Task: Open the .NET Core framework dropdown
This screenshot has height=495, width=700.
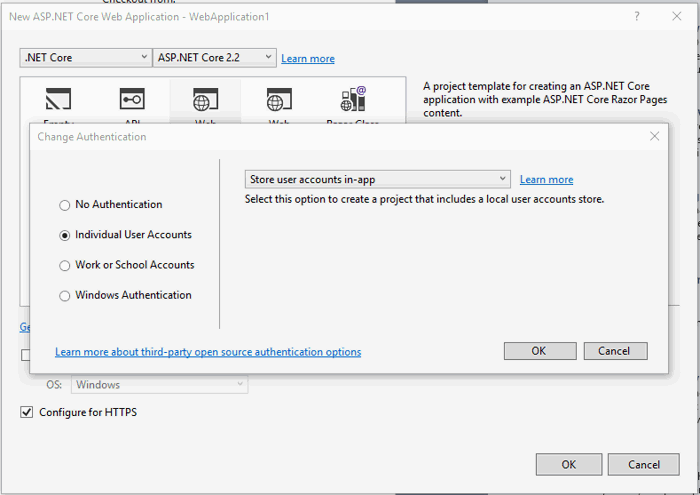Action: tap(85, 58)
